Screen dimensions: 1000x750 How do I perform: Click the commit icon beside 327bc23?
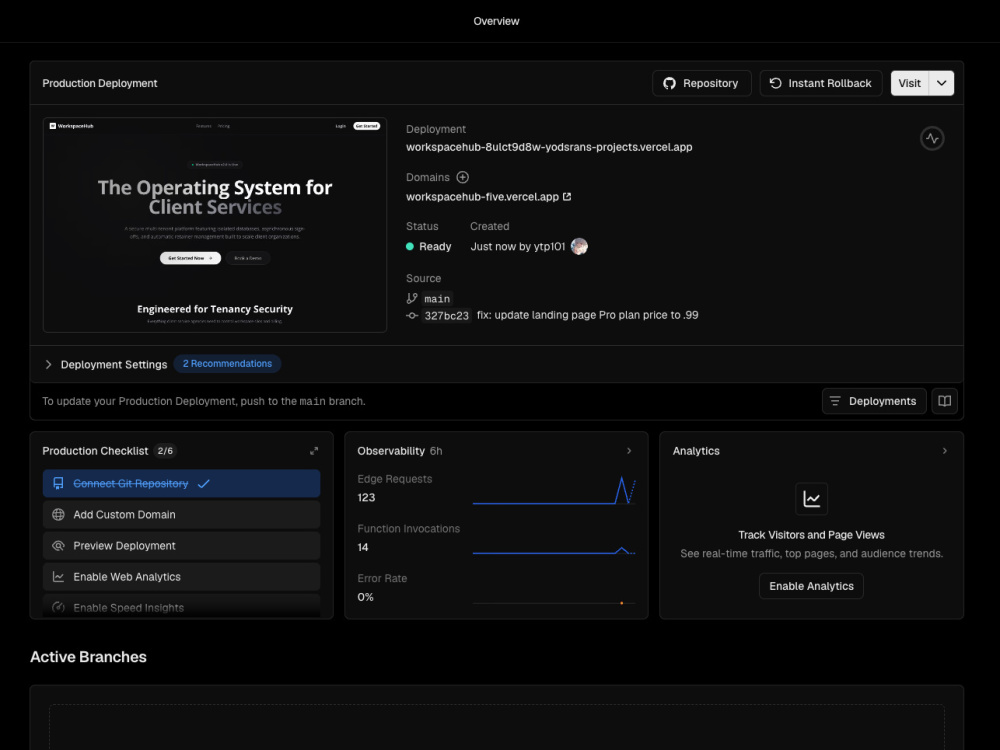coord(412,316)
